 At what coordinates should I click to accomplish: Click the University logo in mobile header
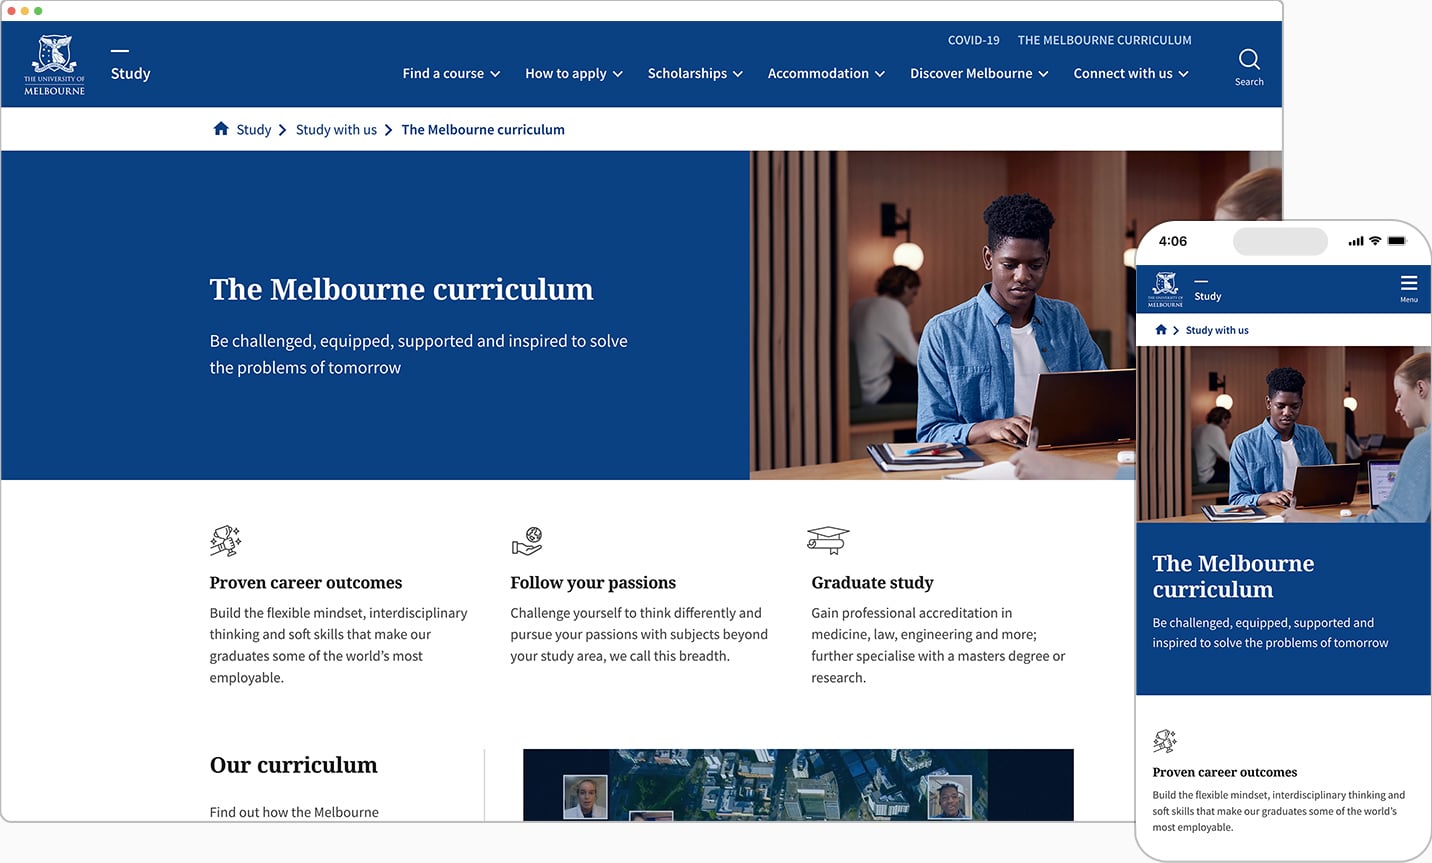[1165, 289]
